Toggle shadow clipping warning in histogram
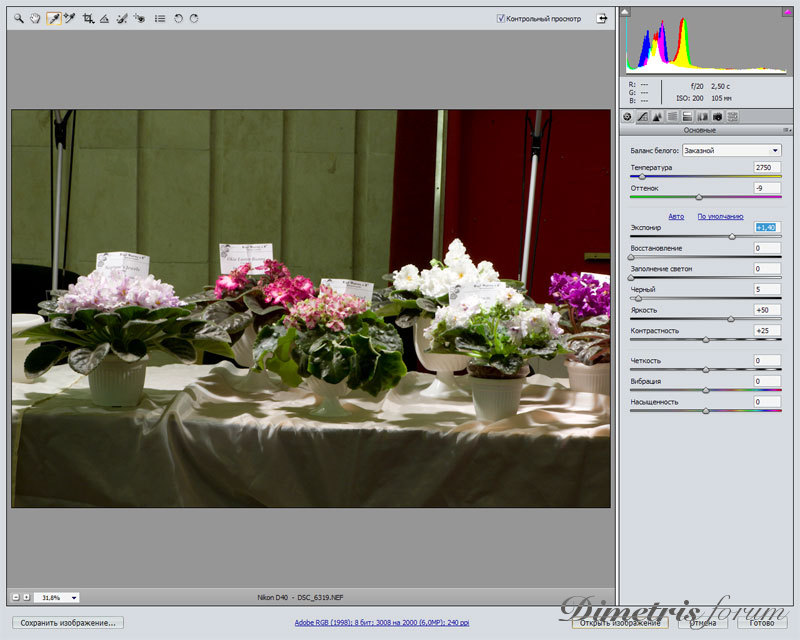This screenshot has width=800, height=640. pos(626,13)
